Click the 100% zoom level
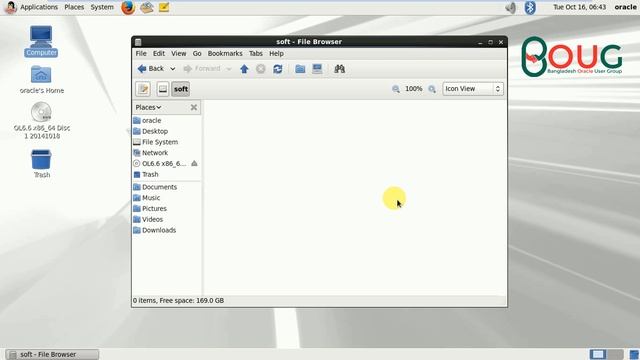Image resolution: width=640 pixels, height=360 pixels. (x=413, y=89)
